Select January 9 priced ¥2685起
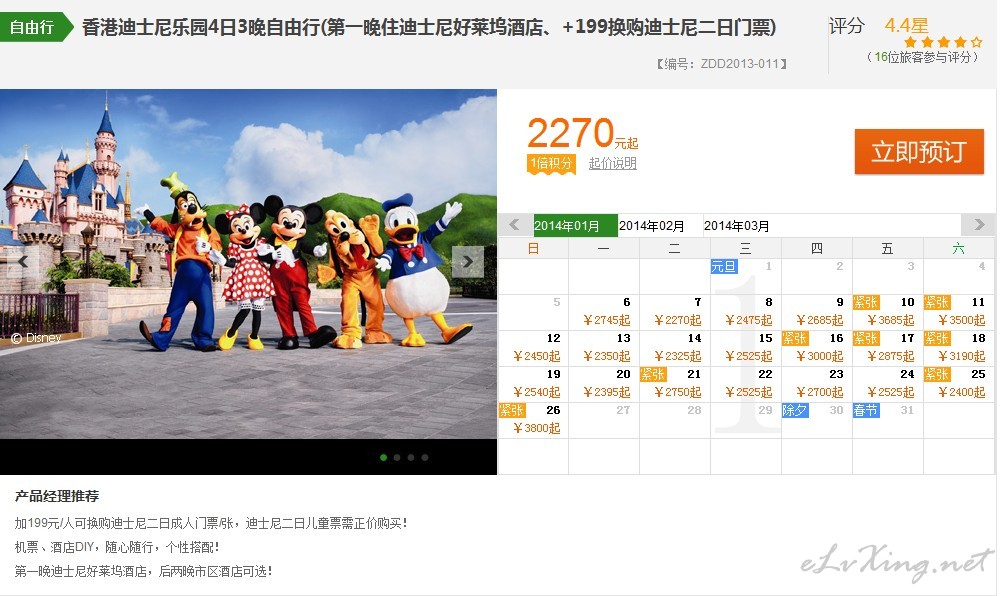 [x=817, y=312]
